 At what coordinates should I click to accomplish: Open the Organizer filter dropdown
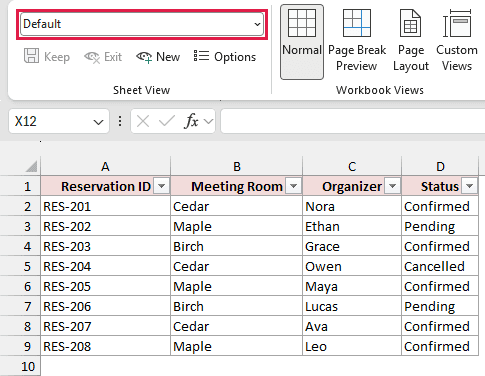393,186
